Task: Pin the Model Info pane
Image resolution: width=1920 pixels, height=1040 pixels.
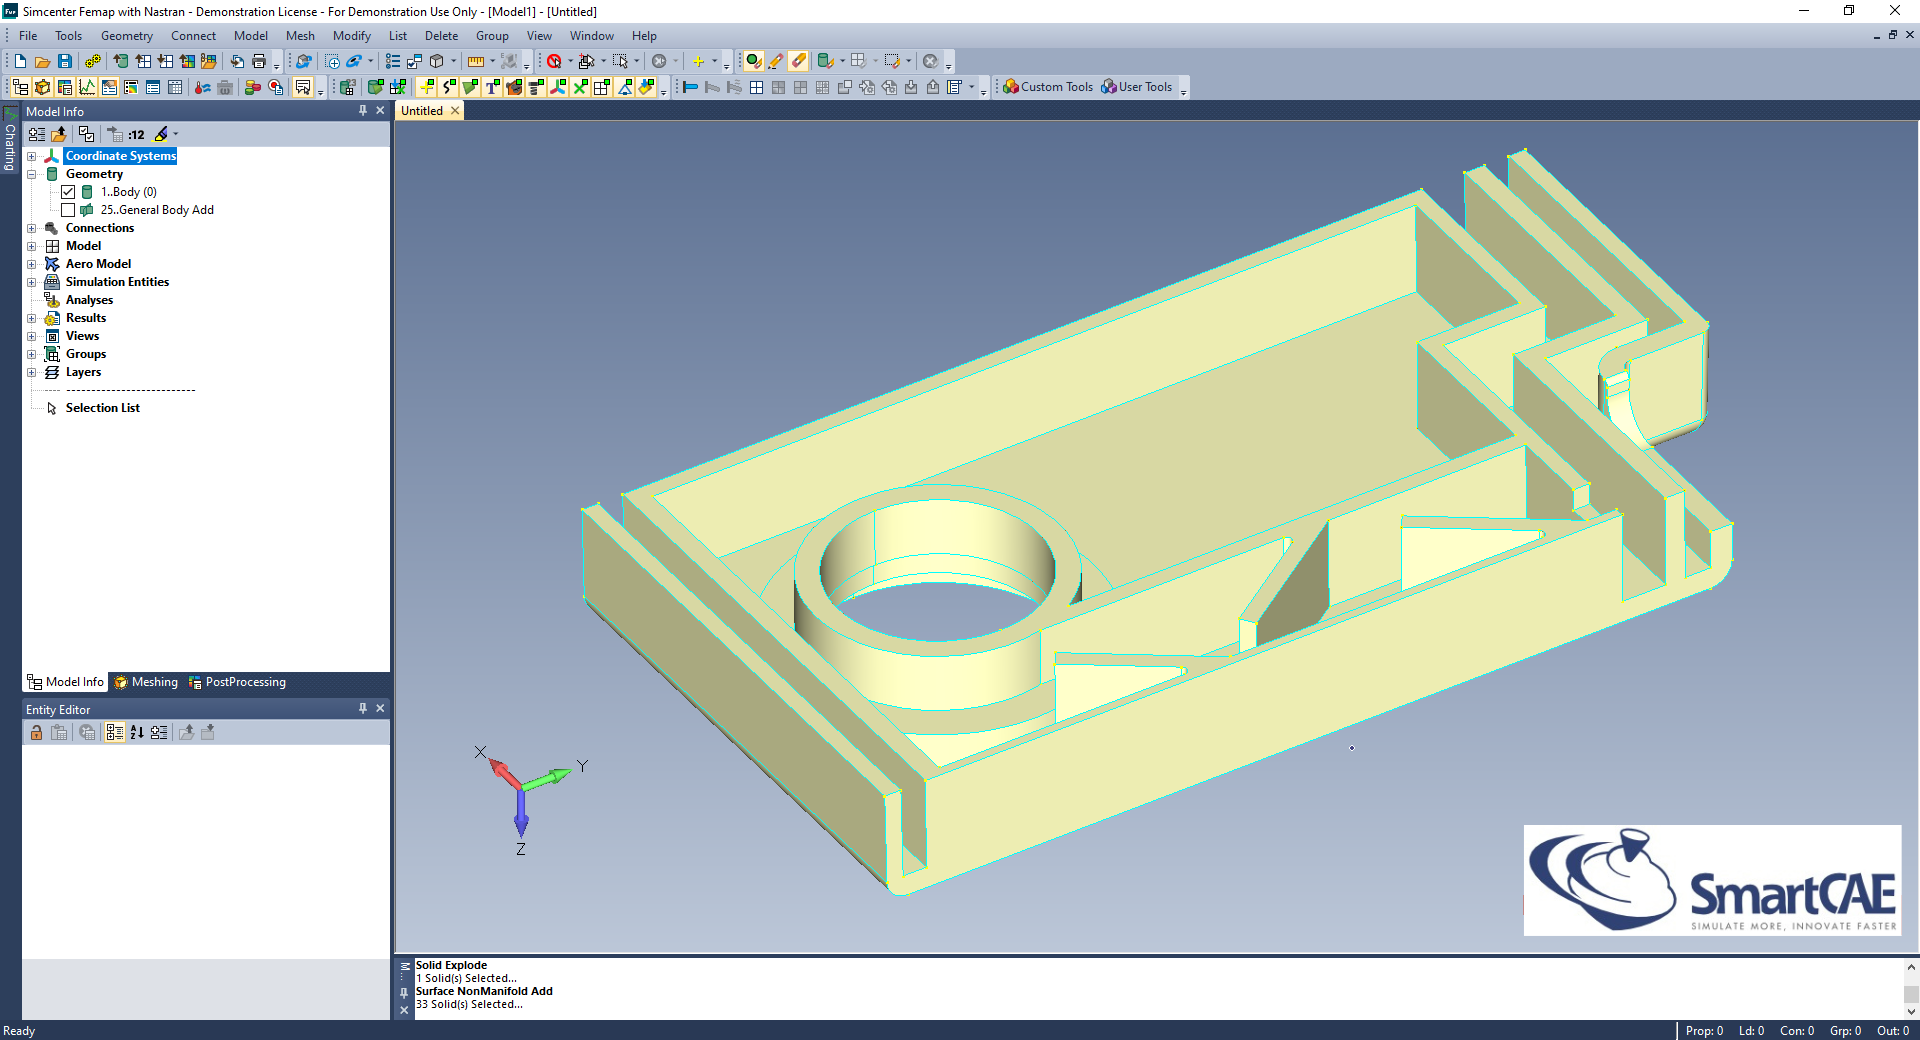Action: (363, 111)
